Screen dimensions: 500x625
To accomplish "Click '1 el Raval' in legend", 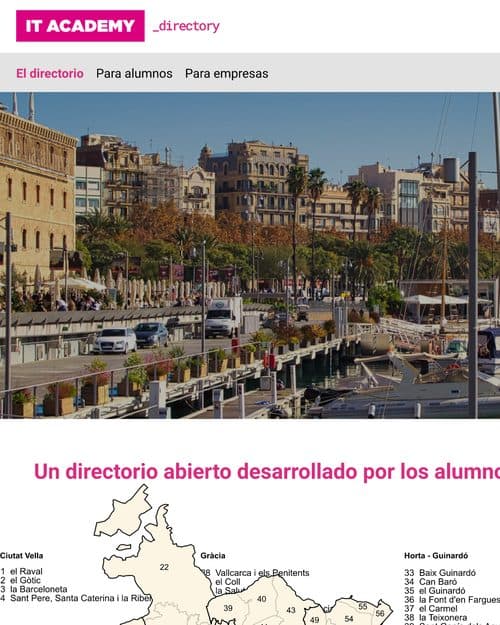I will [x=22, y=571].
